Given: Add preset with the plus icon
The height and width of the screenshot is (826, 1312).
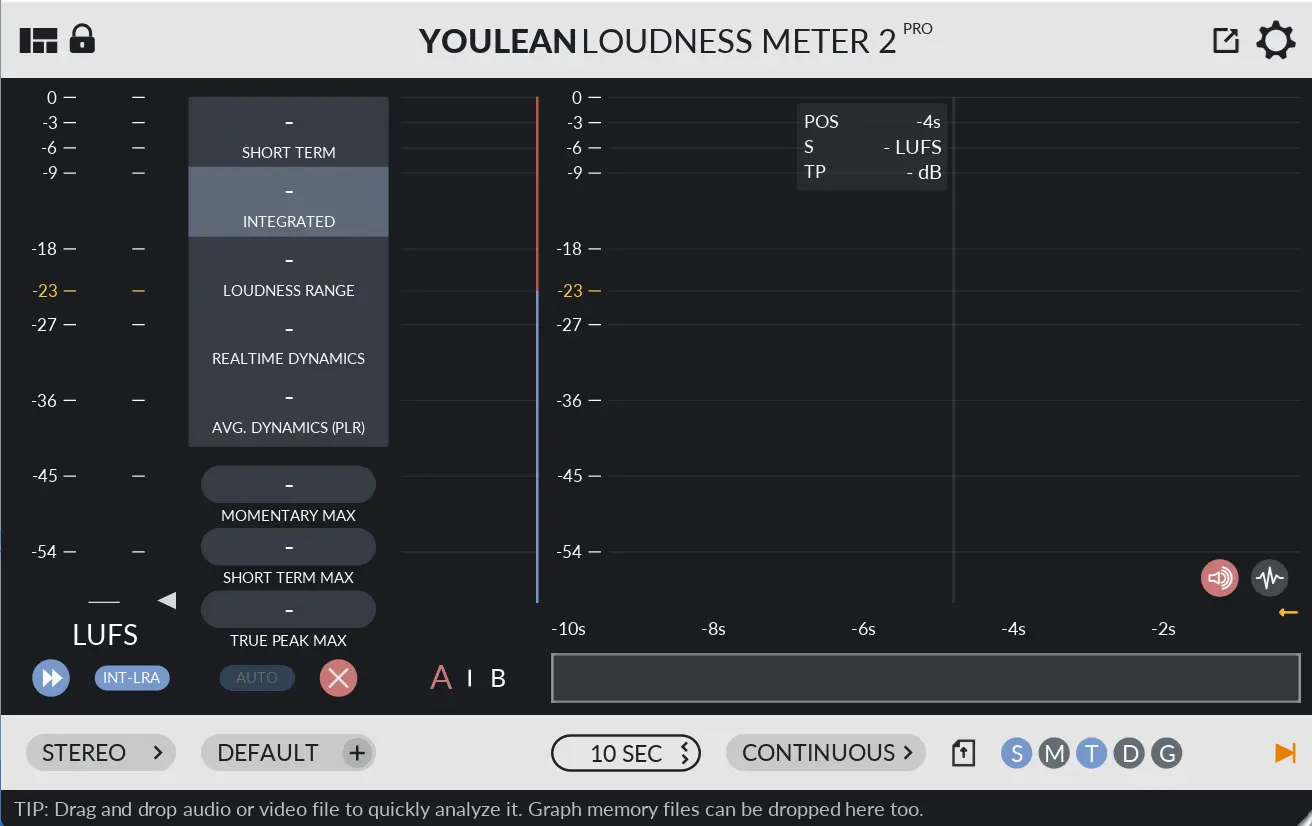Looking at the screenshot, I should [357, 753].
